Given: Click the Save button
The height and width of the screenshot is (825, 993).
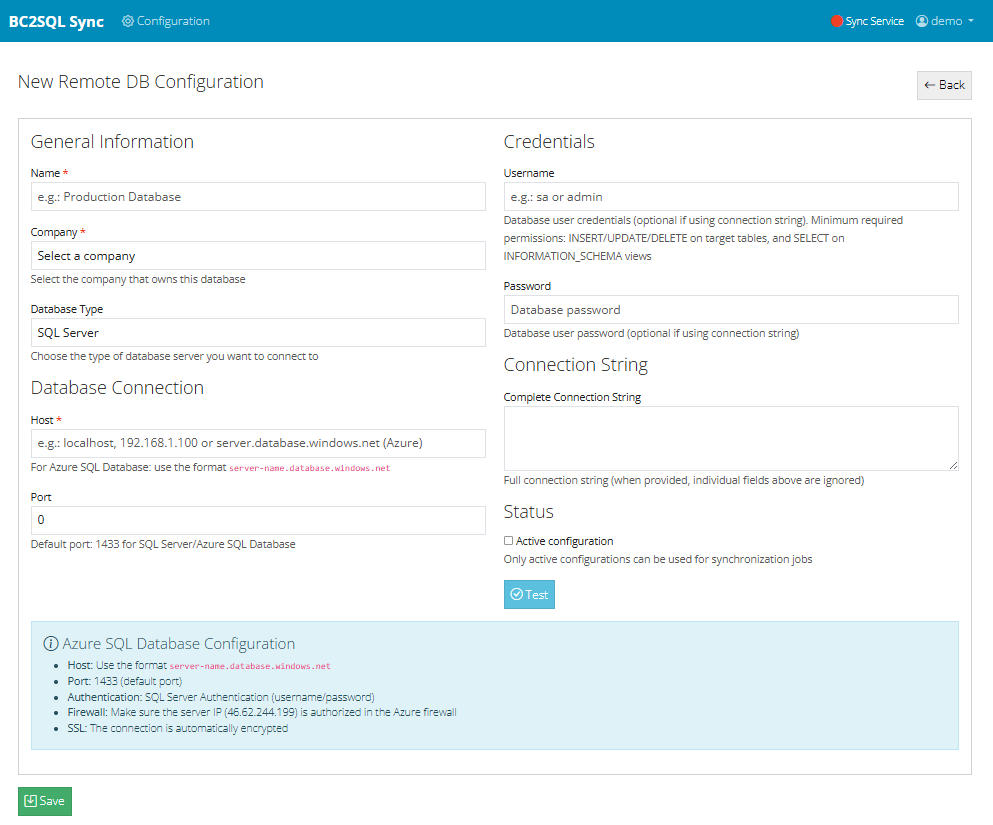Looking at the screenshot, I should point(44,800).
